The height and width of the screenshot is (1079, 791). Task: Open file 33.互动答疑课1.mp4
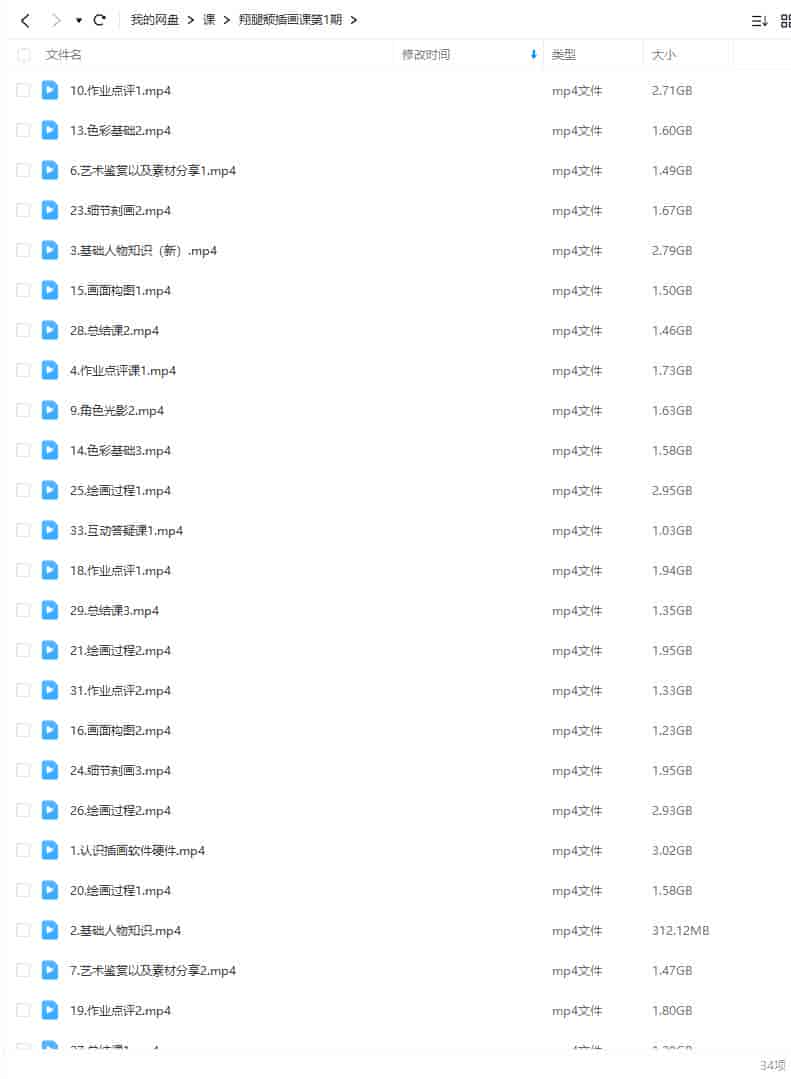[126, 531]
